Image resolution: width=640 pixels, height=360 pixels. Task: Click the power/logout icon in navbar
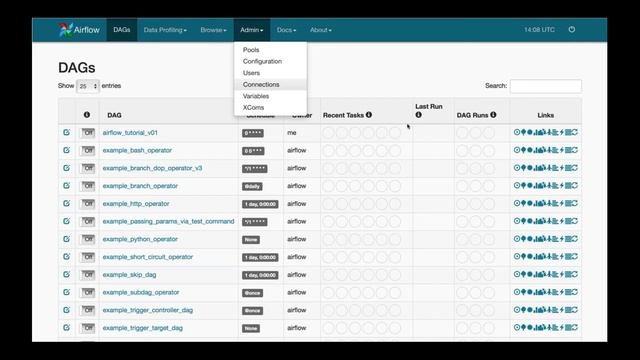pos(571,29)
